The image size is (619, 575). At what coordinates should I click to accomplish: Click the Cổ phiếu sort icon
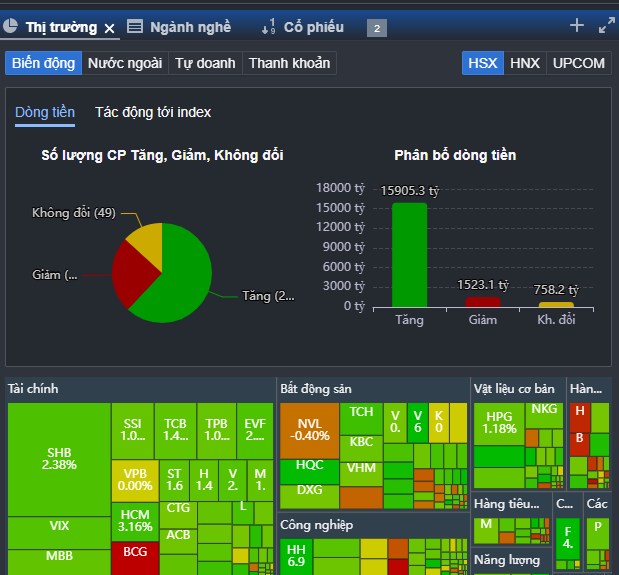[268, 27]
